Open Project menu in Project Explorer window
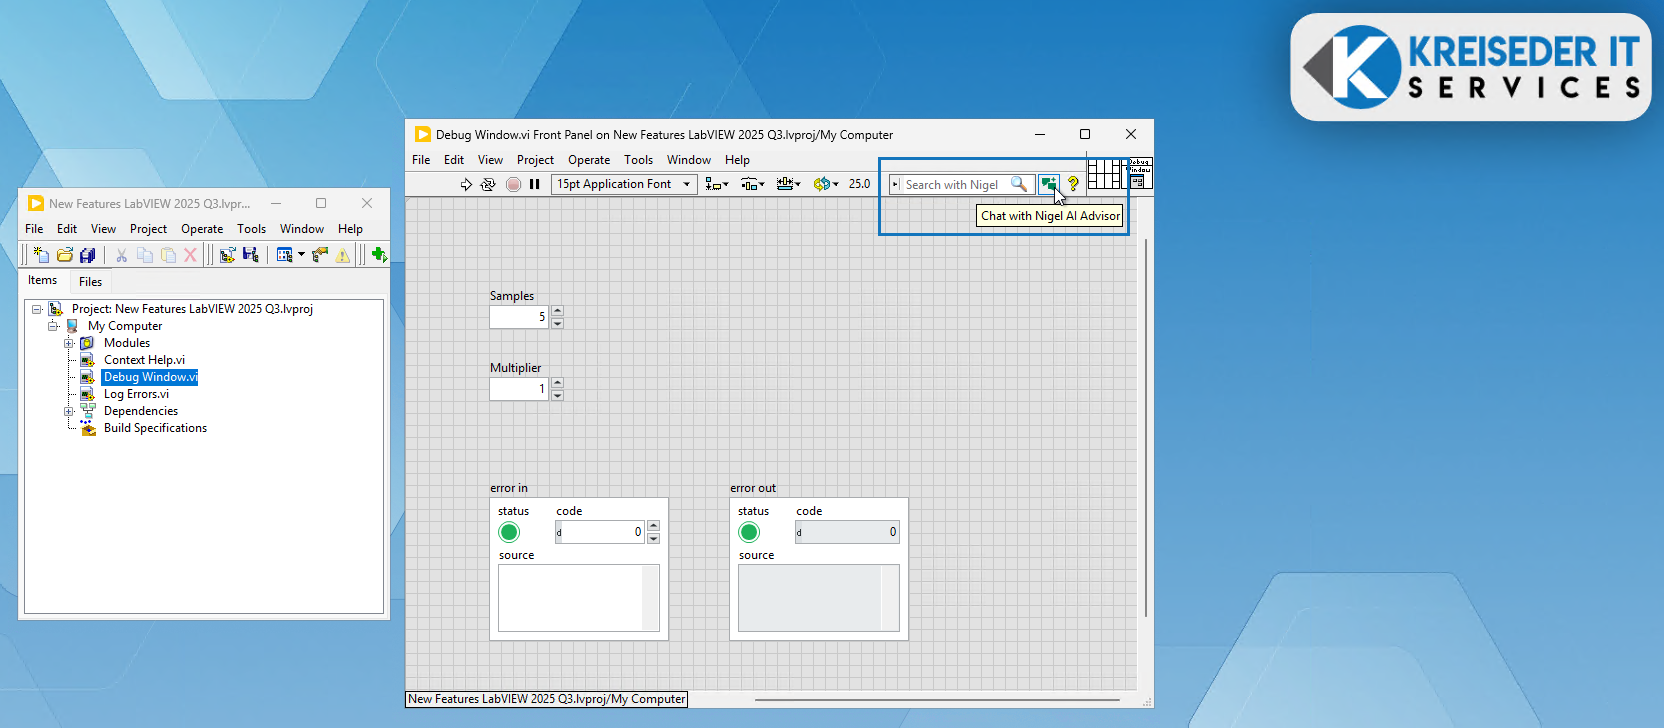This screenshot has width=1664, height=728. pyautogui.click(x=148, y=229)
